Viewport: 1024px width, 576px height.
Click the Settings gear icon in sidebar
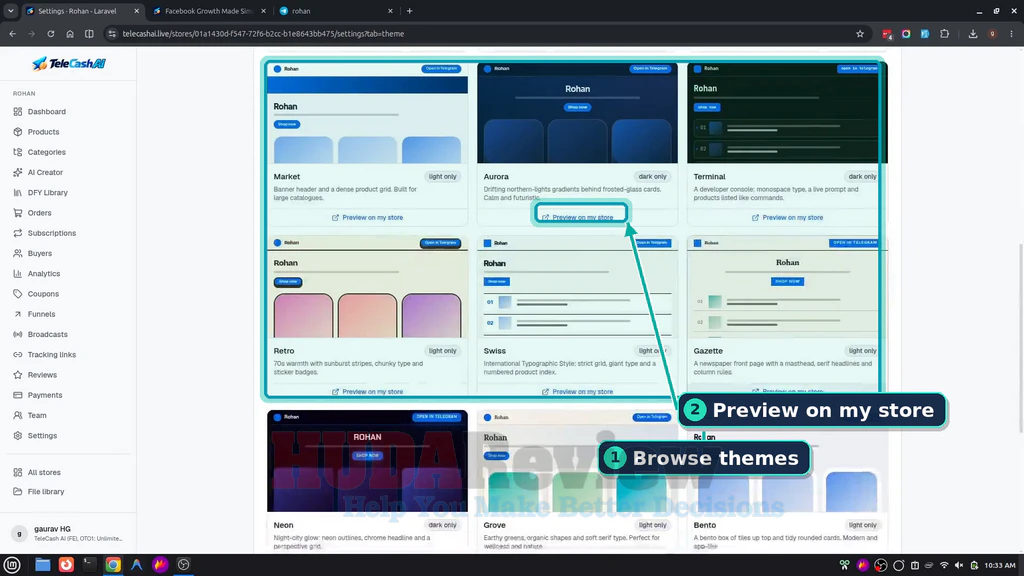coord(18,436)
